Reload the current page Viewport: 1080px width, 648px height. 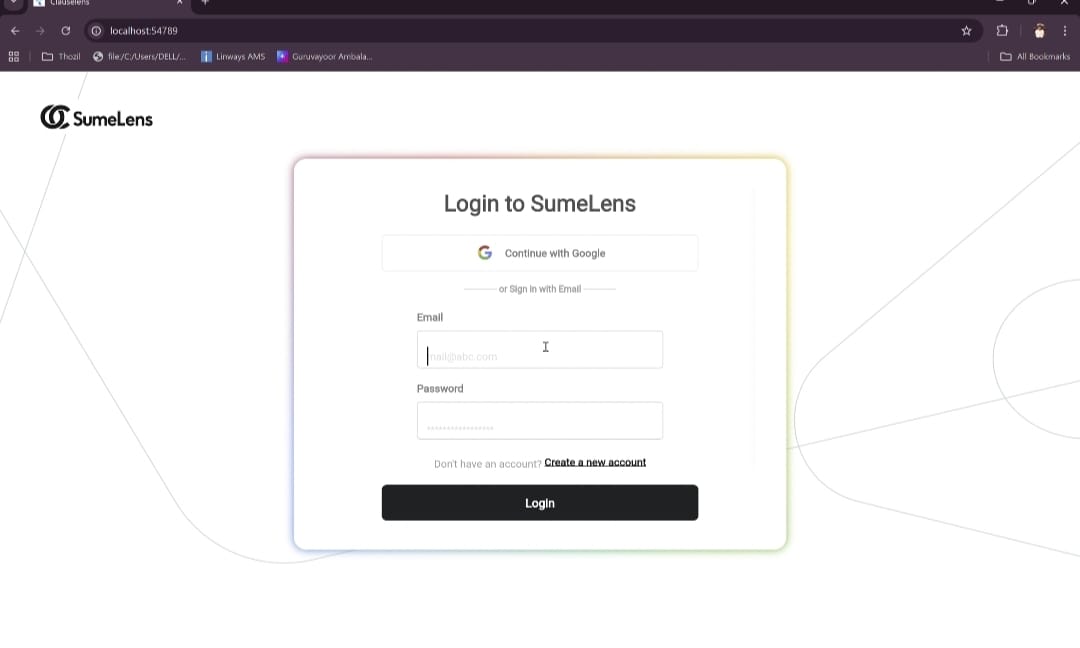65,31
